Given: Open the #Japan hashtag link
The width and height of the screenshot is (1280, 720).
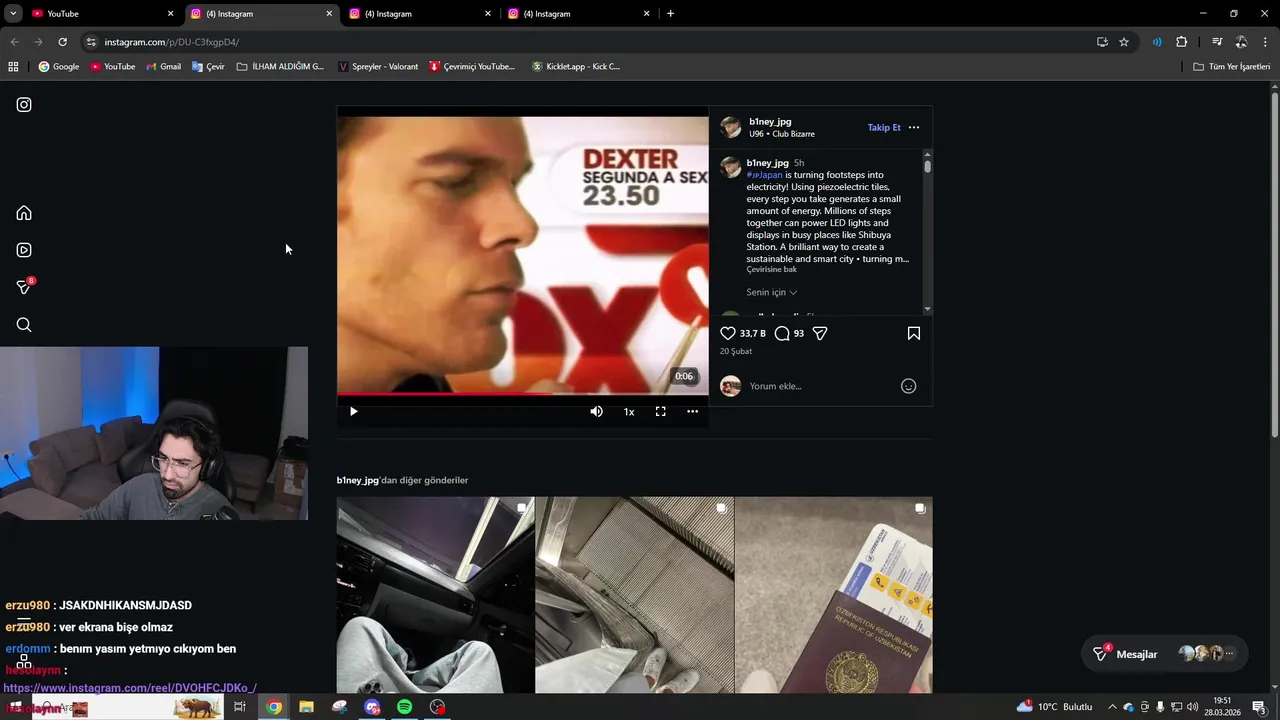Looking at the screenshot, I should click(765, 175).
